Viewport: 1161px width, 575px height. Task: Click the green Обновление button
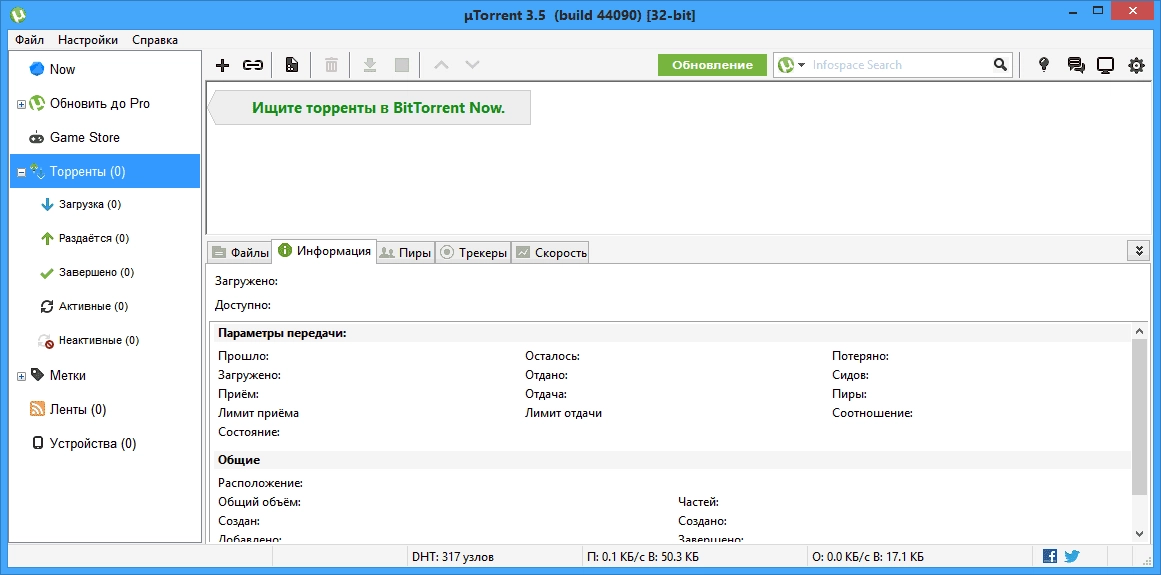tap(712, 65)
